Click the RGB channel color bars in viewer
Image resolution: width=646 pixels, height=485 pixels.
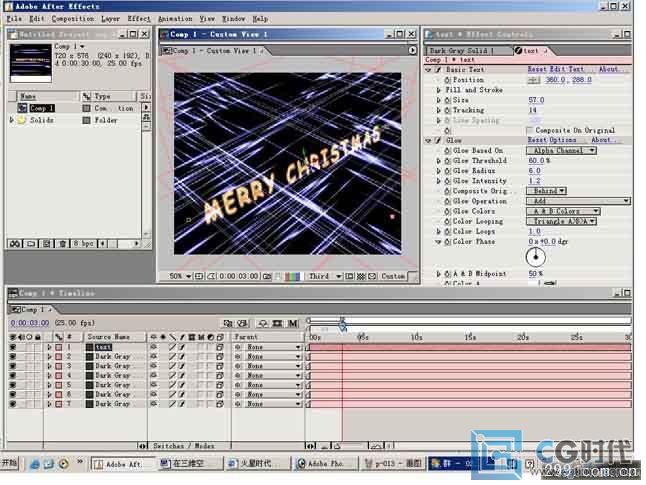pyautogui.click(x=293, y=276)
